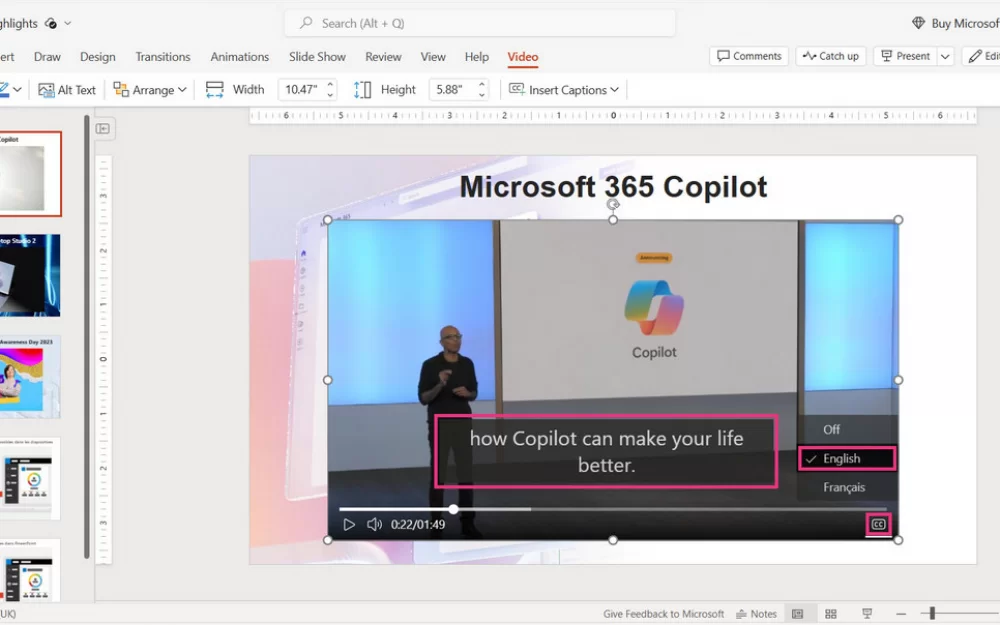This screenshot has width=1000, height=625.
Task: Open the Comments pane
Action: click(x=749, y=56)
